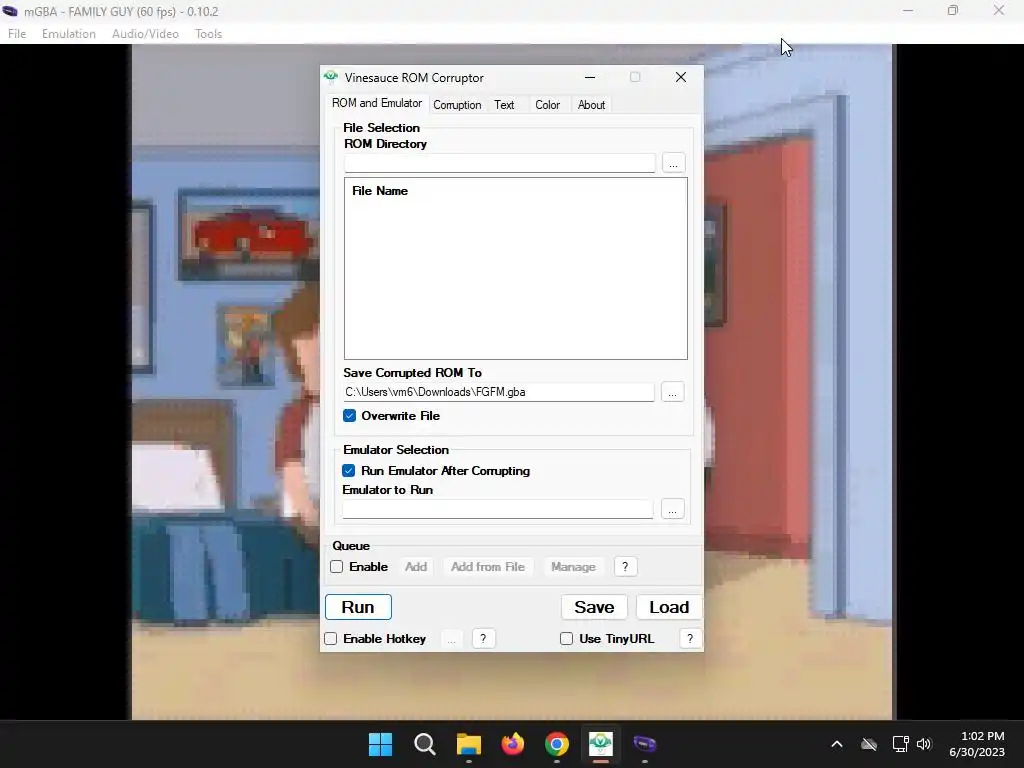
Task: Open the mGBA Emulation menu
Action: tap(69, 34)
